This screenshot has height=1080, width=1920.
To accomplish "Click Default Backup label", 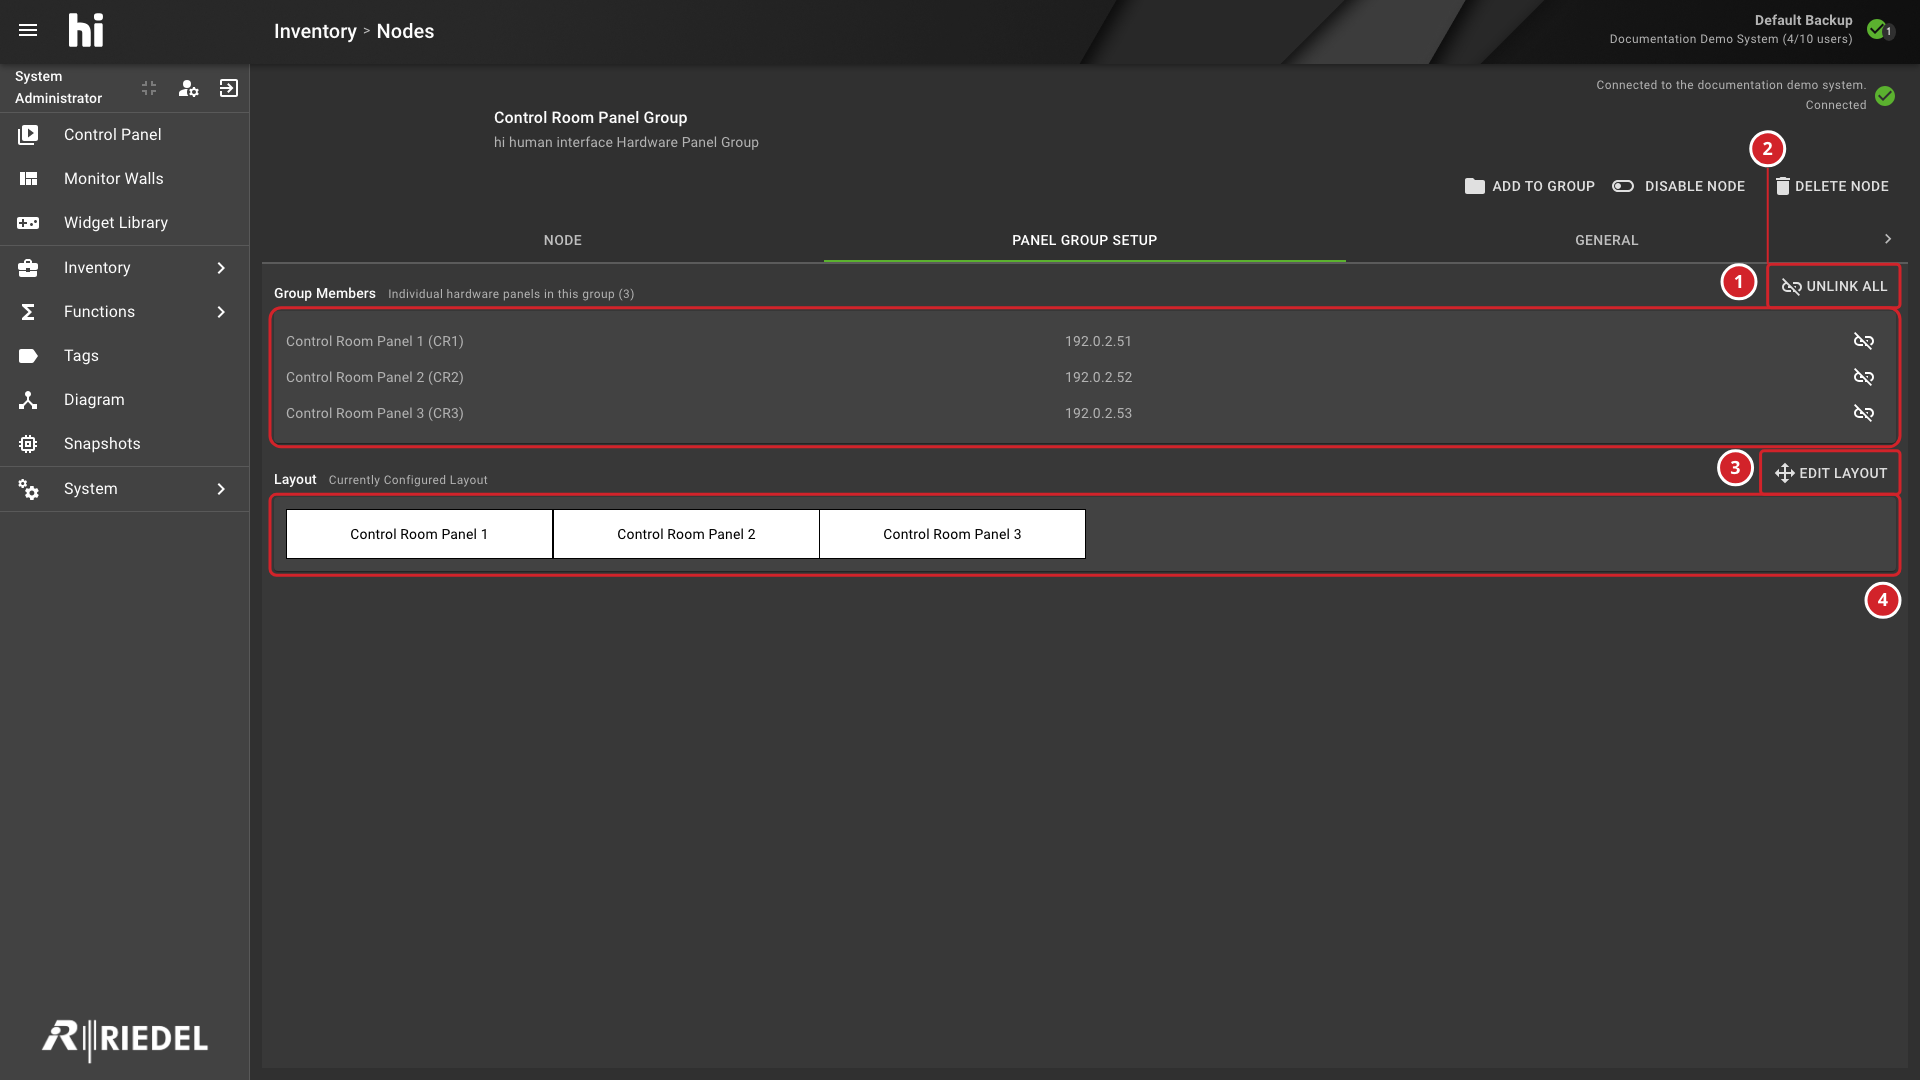I will [x=1803, y=20].
